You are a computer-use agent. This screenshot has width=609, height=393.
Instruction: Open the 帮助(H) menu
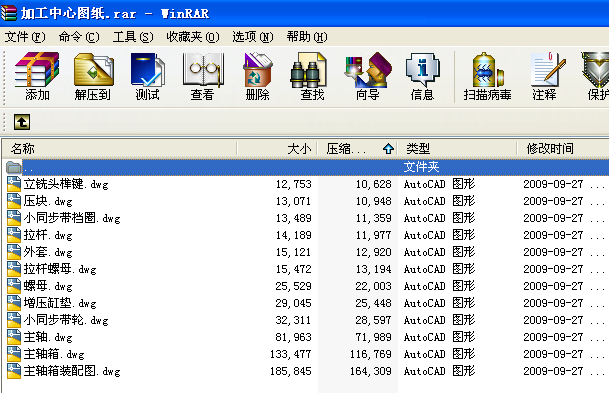307,37
